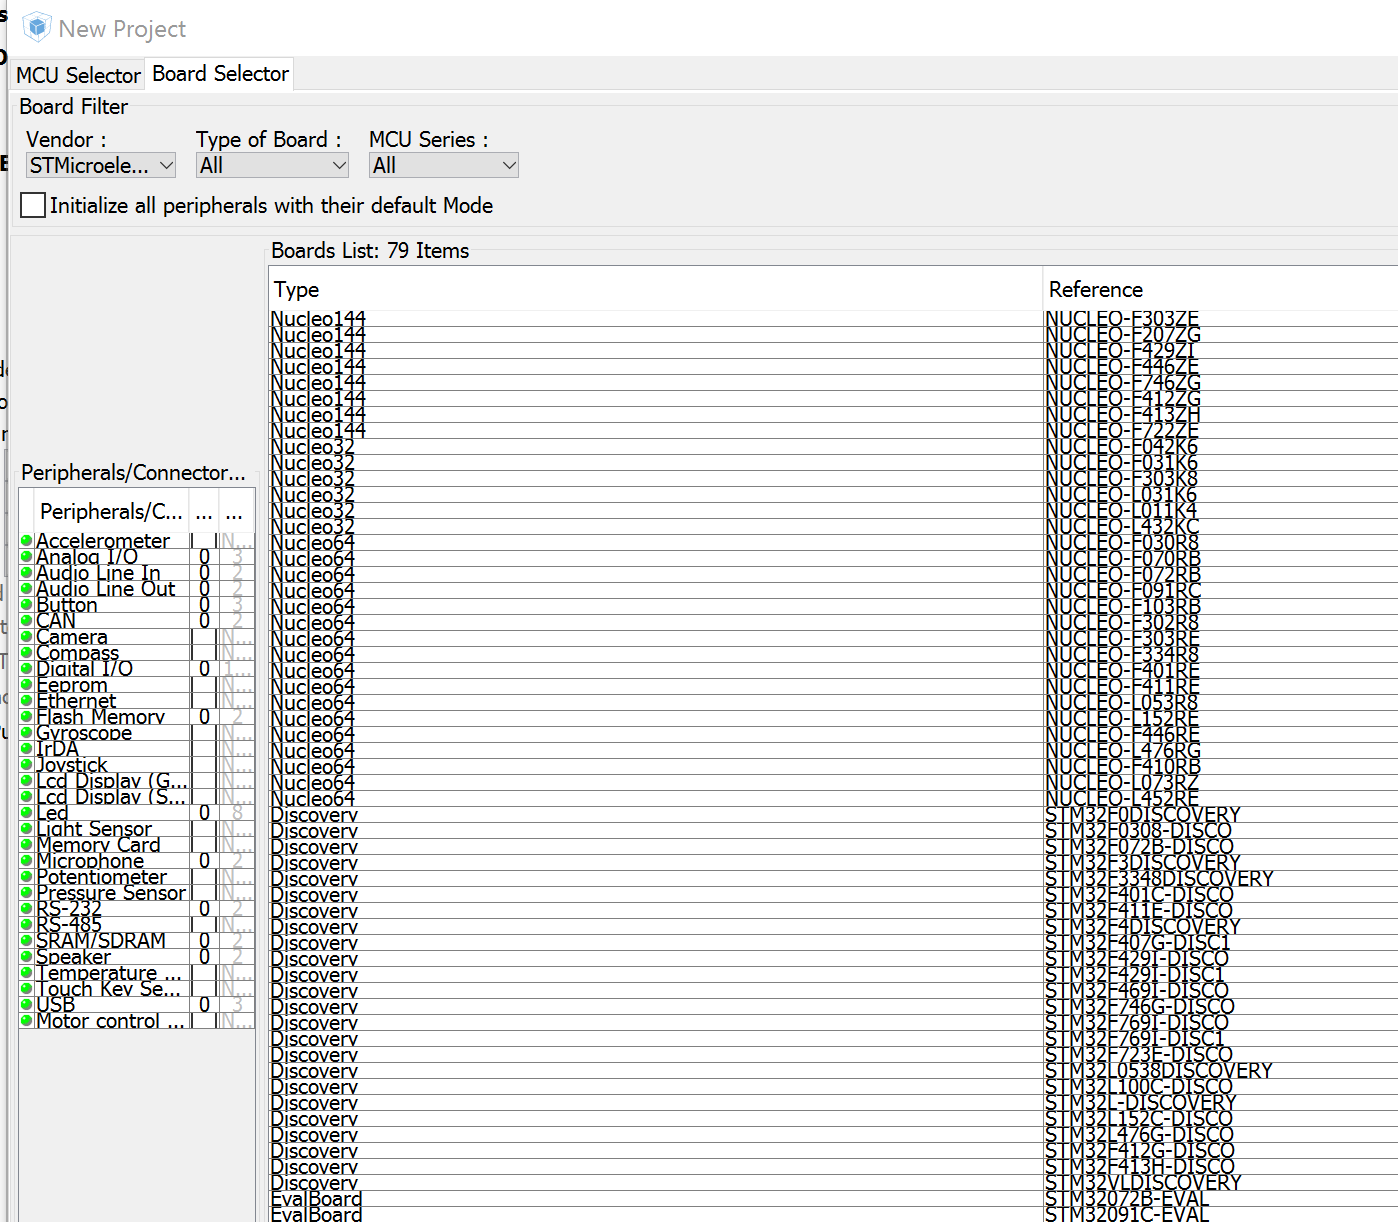Viewport: 1398px width, 1222px height.
Task: Select board STM32F4DISCOVERY in list
Action: point(834,927)
